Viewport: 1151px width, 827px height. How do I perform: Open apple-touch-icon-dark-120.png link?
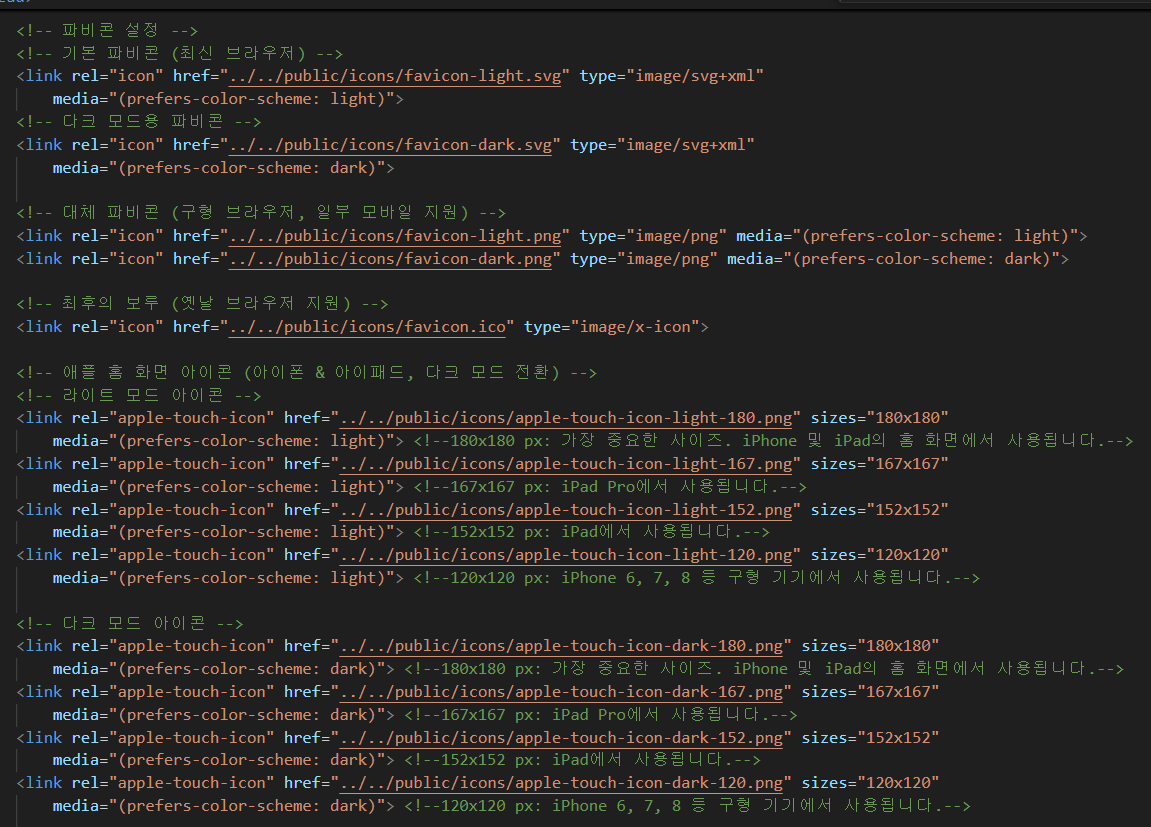pos(562,784)
